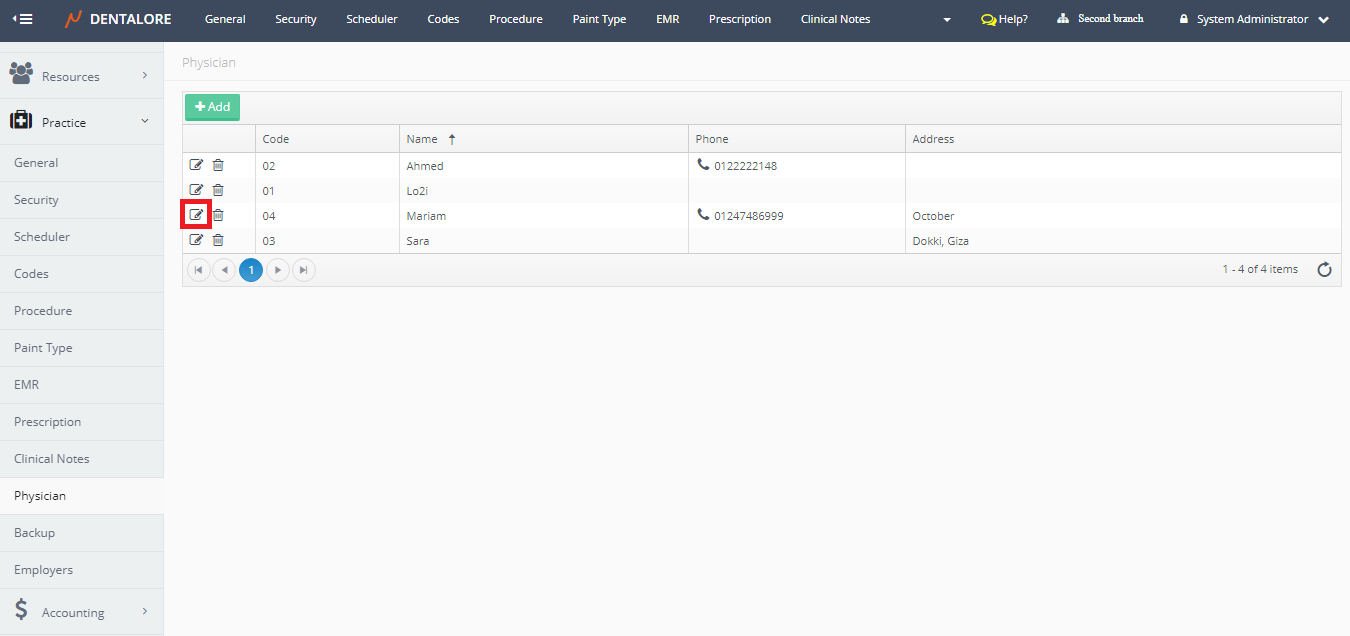The height and width of the screenshot is (636, 1350).
Task: Refresh the physician grid
Action: click(1324, 269)
